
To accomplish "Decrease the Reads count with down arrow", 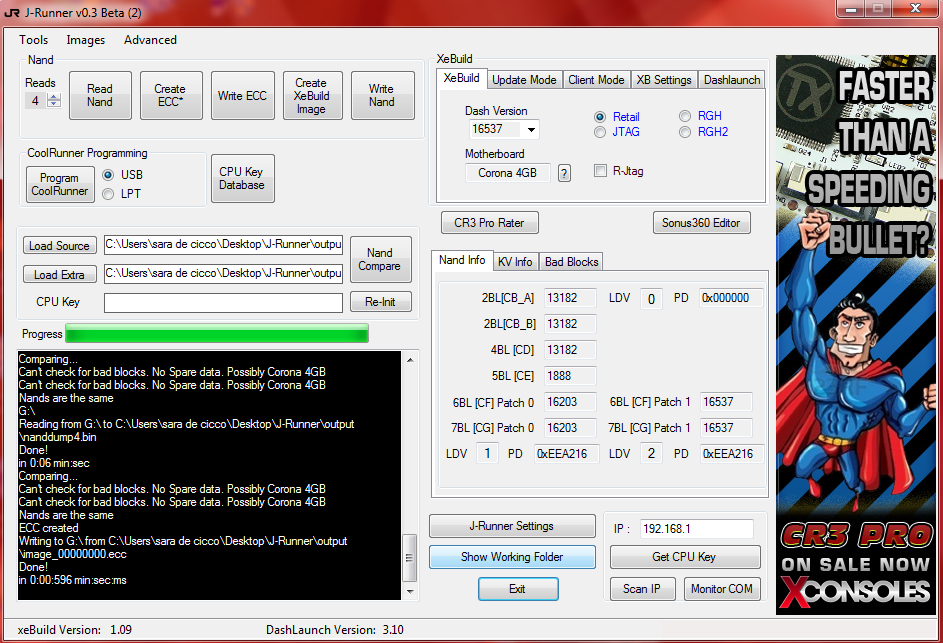I will tap(54, 104).
